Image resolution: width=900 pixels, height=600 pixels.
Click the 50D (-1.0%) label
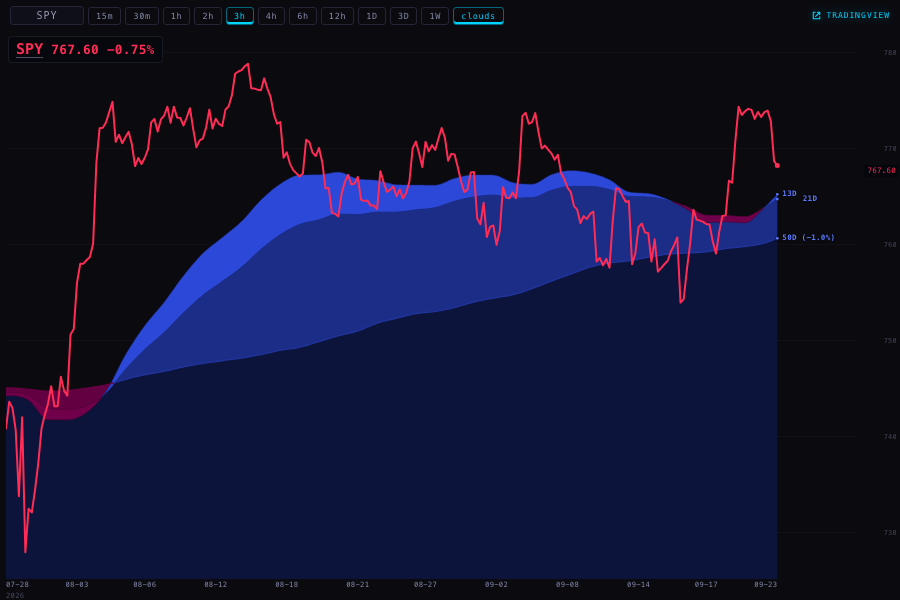coord(808,238)
